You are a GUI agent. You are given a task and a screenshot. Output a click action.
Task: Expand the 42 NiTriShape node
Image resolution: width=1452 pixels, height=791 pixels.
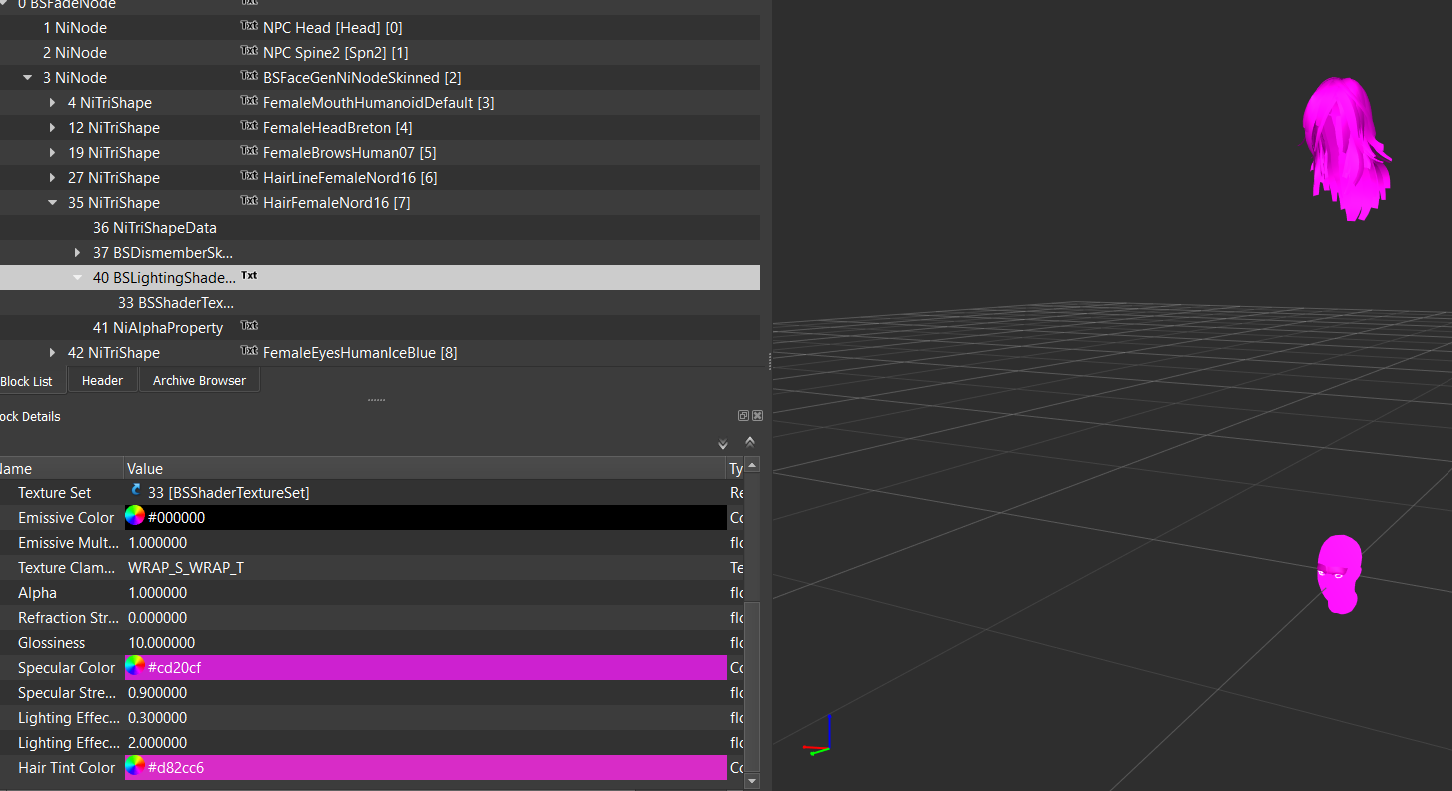click(53, 352)
